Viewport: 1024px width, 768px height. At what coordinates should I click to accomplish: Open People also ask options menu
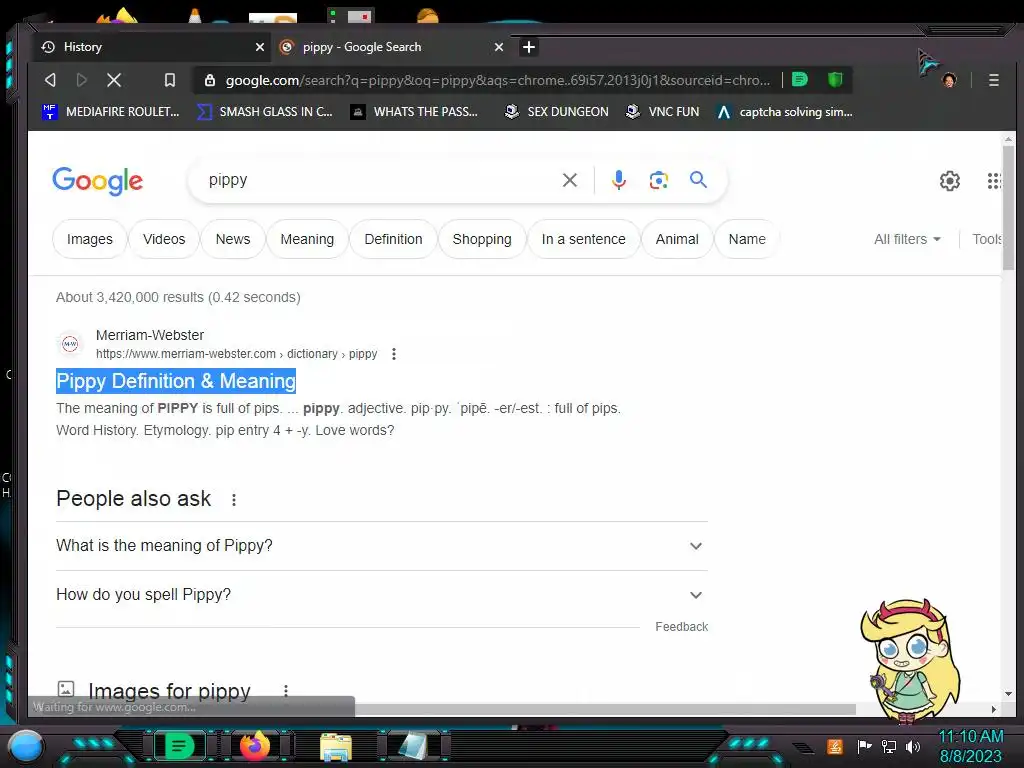click(234, 500)
